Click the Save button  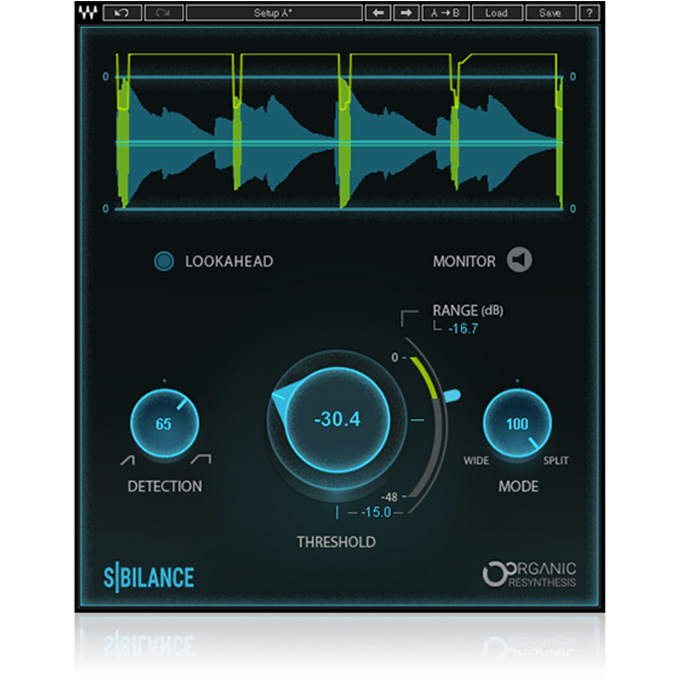[550, 13]
